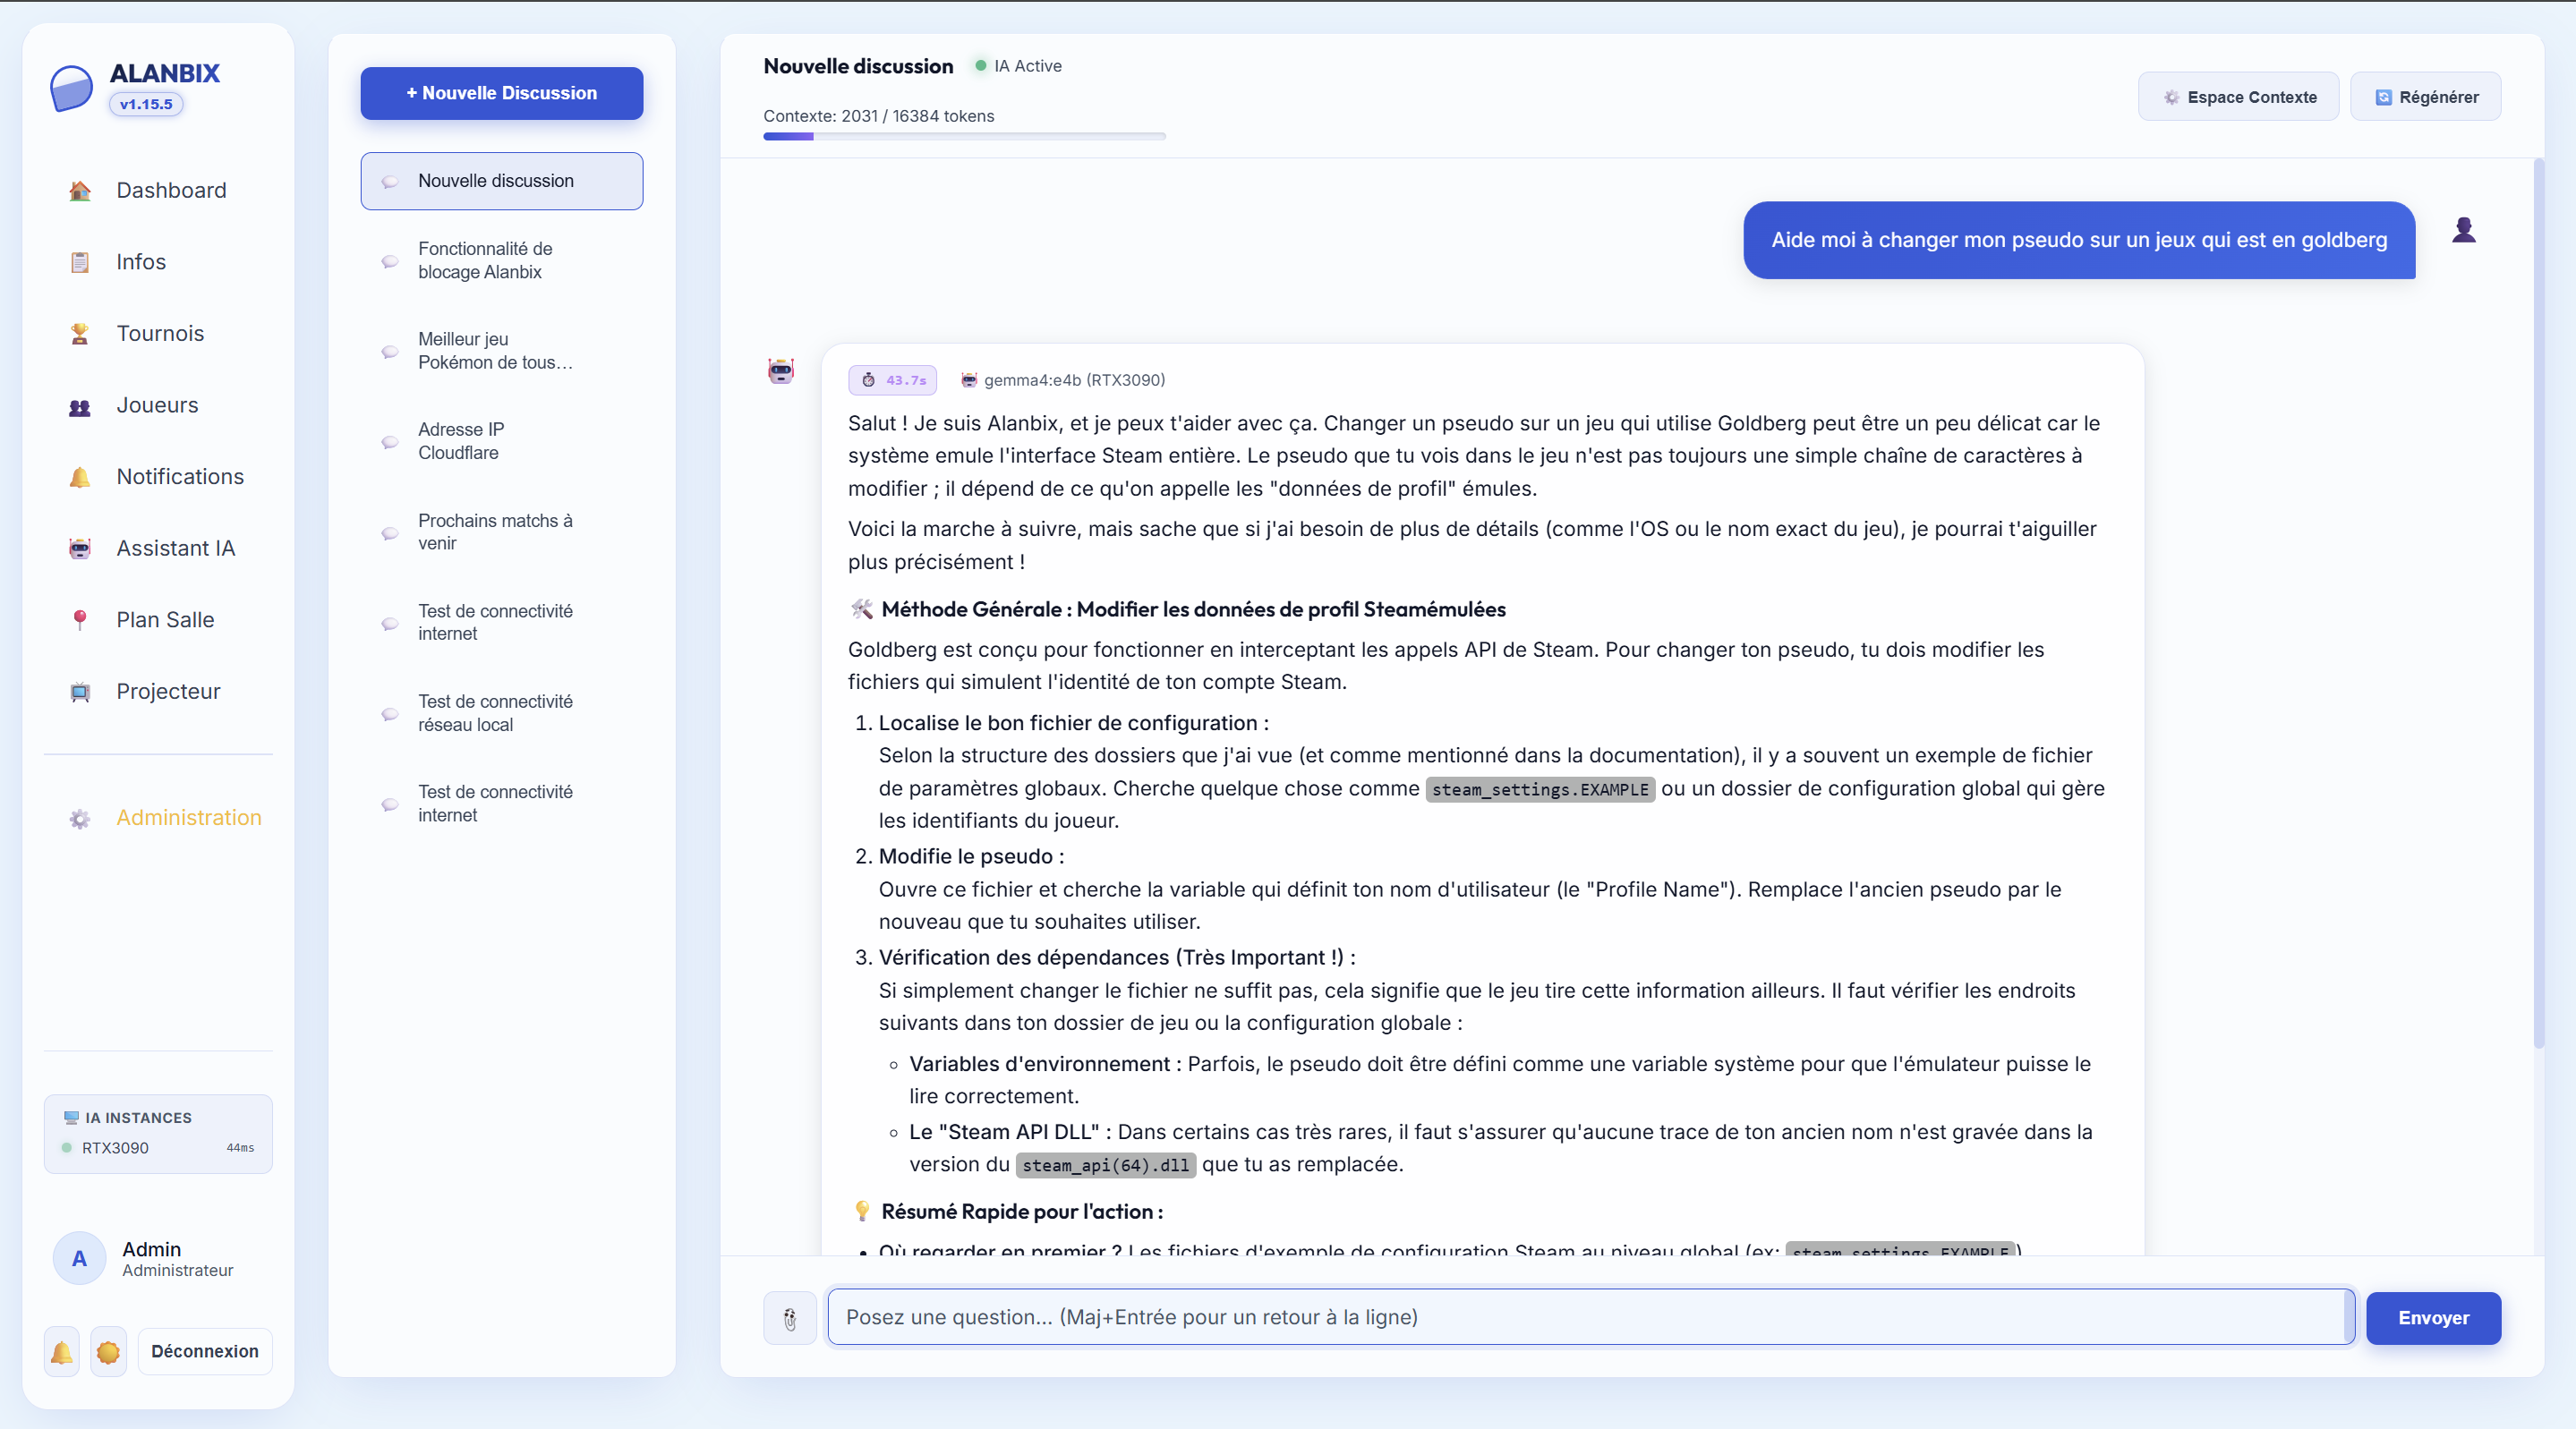The image size is (2576, 1429).
Task: Select the active Nouvelle discussion conversation
Action: [x=501, y=181]
